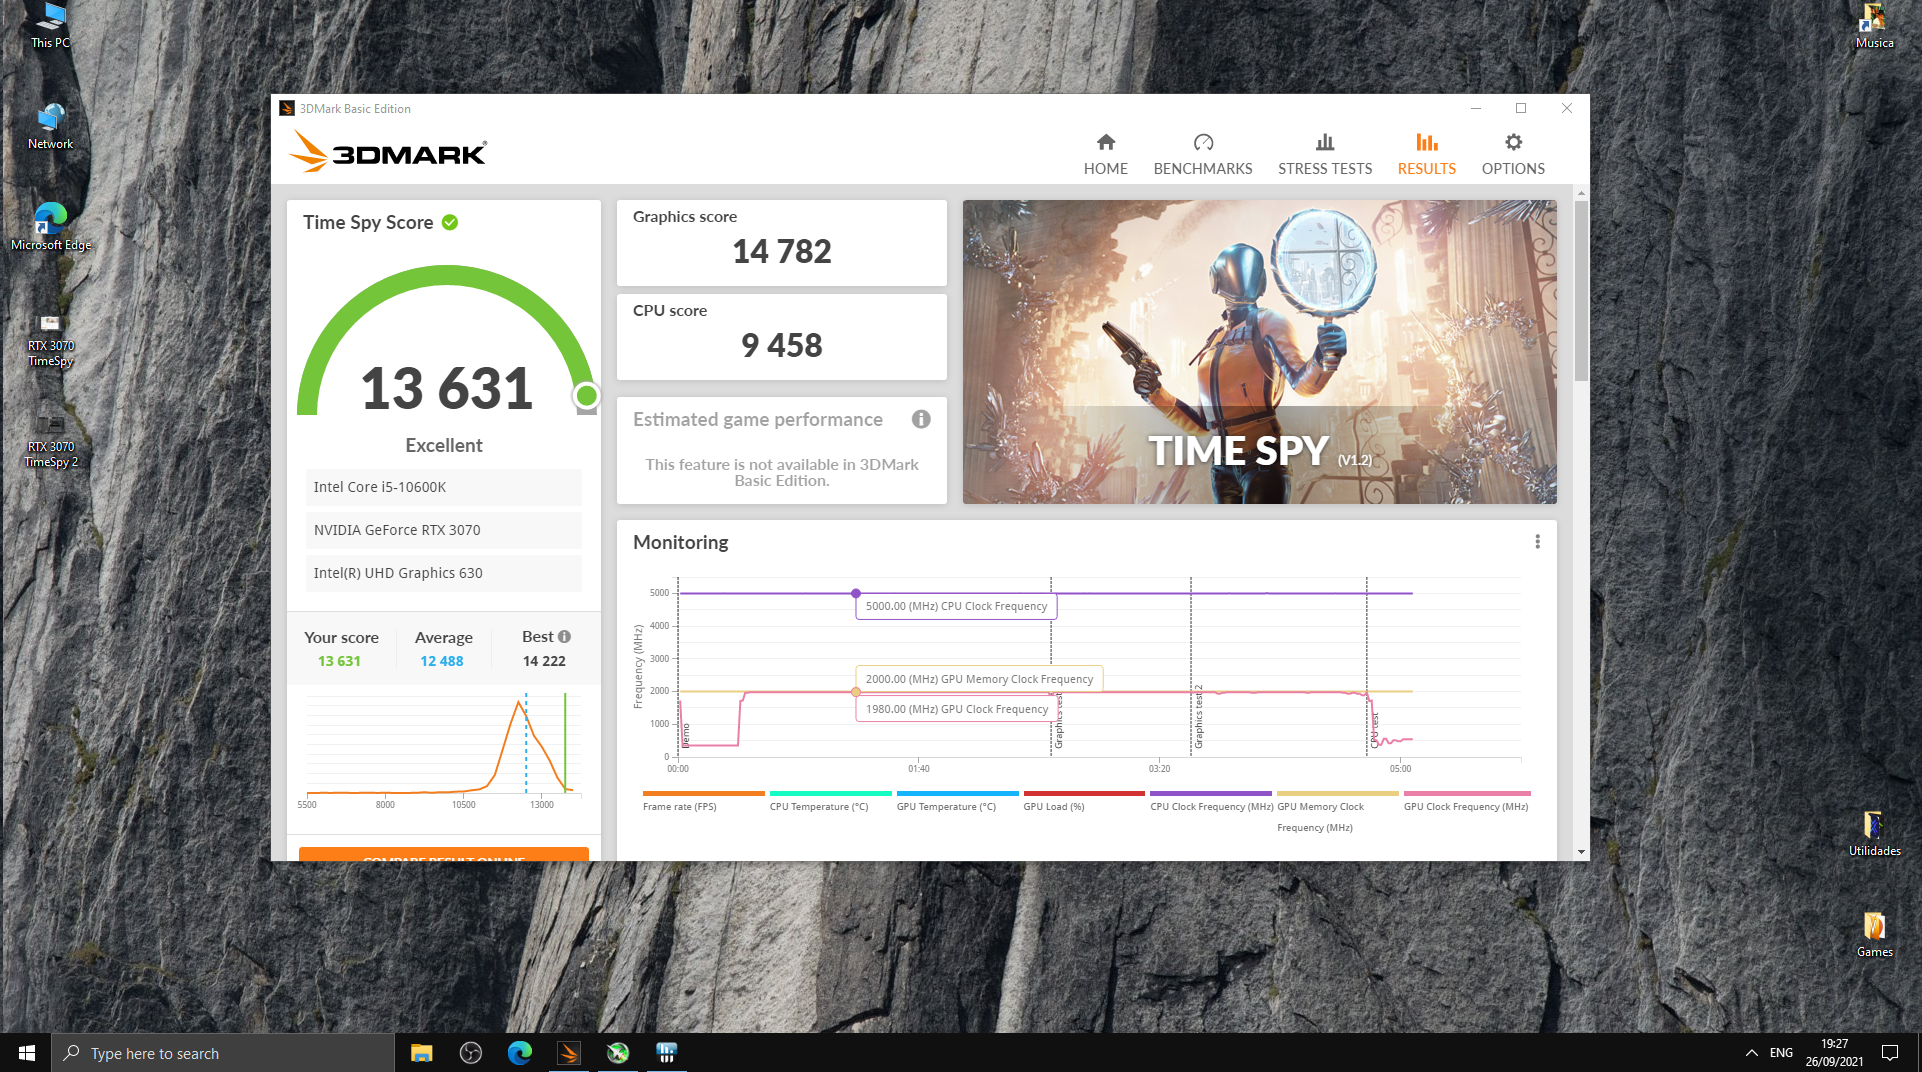Open OBS Studio from the taskbar
The height and width of the screenshot is (1072, 1922).
pos(471,1053)
